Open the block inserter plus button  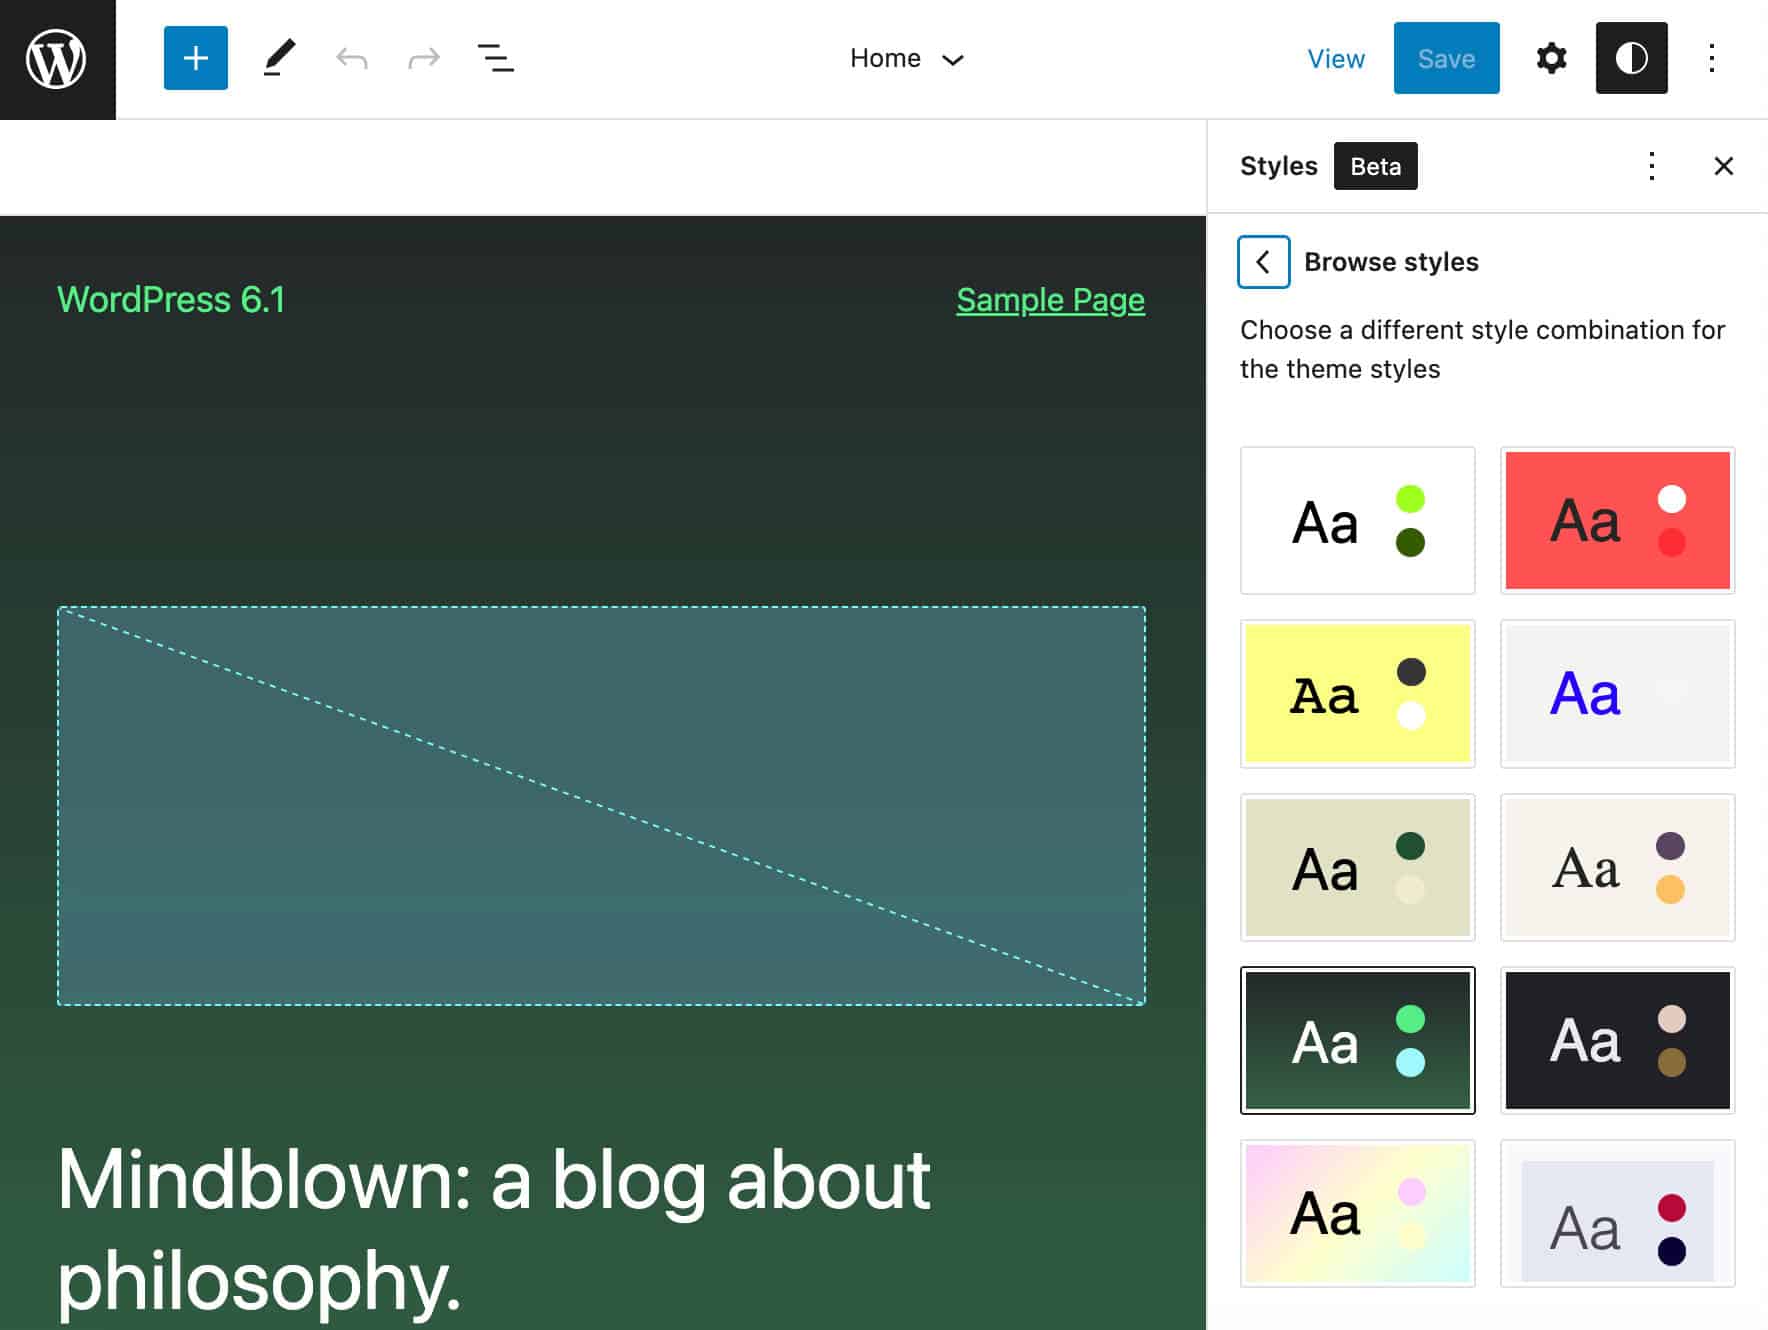pyautogui.click(x=196, y=58)
